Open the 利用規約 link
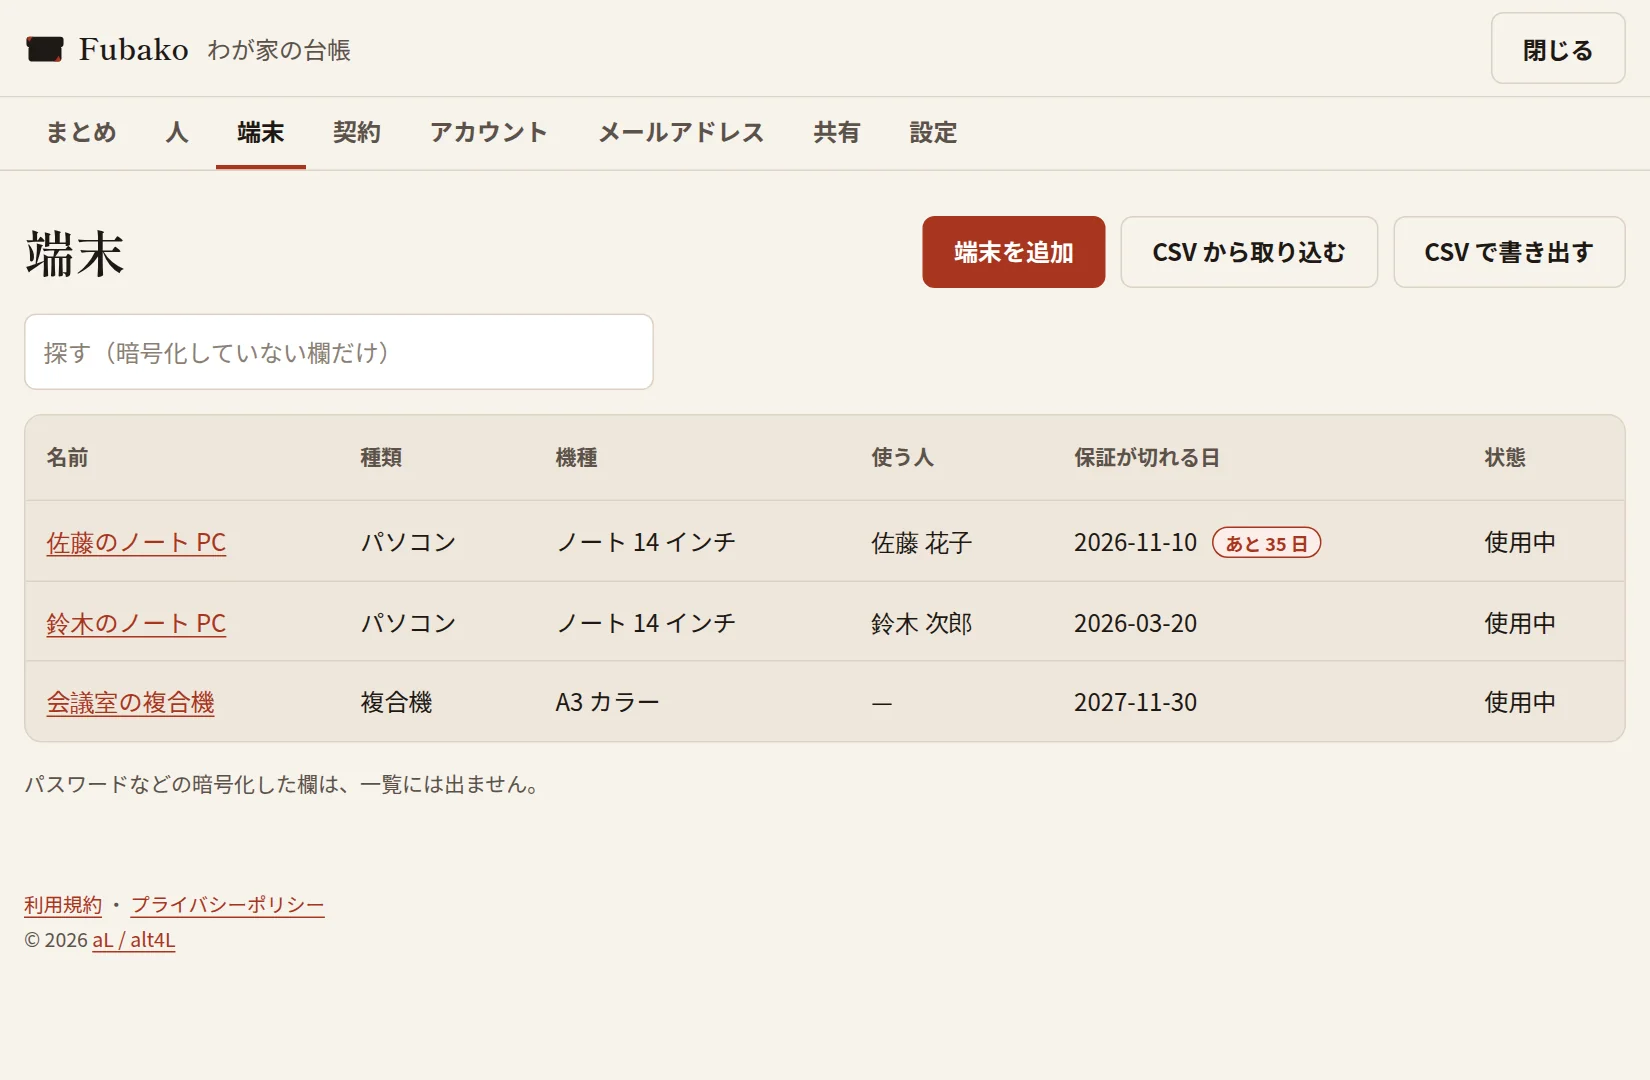 (63, 904)
